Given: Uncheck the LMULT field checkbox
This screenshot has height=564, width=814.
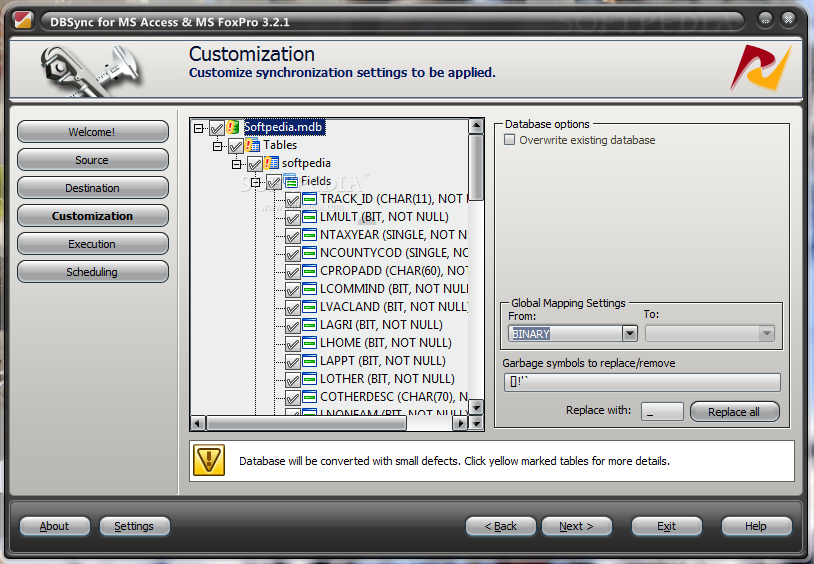Looking at the screenshot, I should [293, 218].
